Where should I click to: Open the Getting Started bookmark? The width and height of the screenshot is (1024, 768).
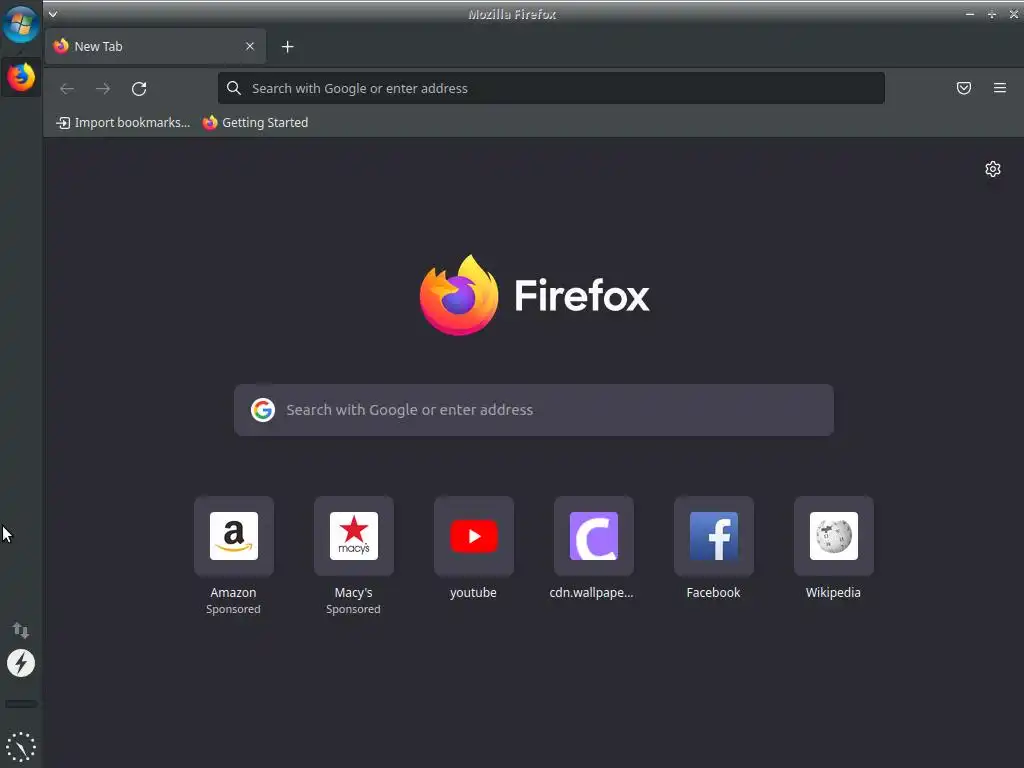(255, 123)
